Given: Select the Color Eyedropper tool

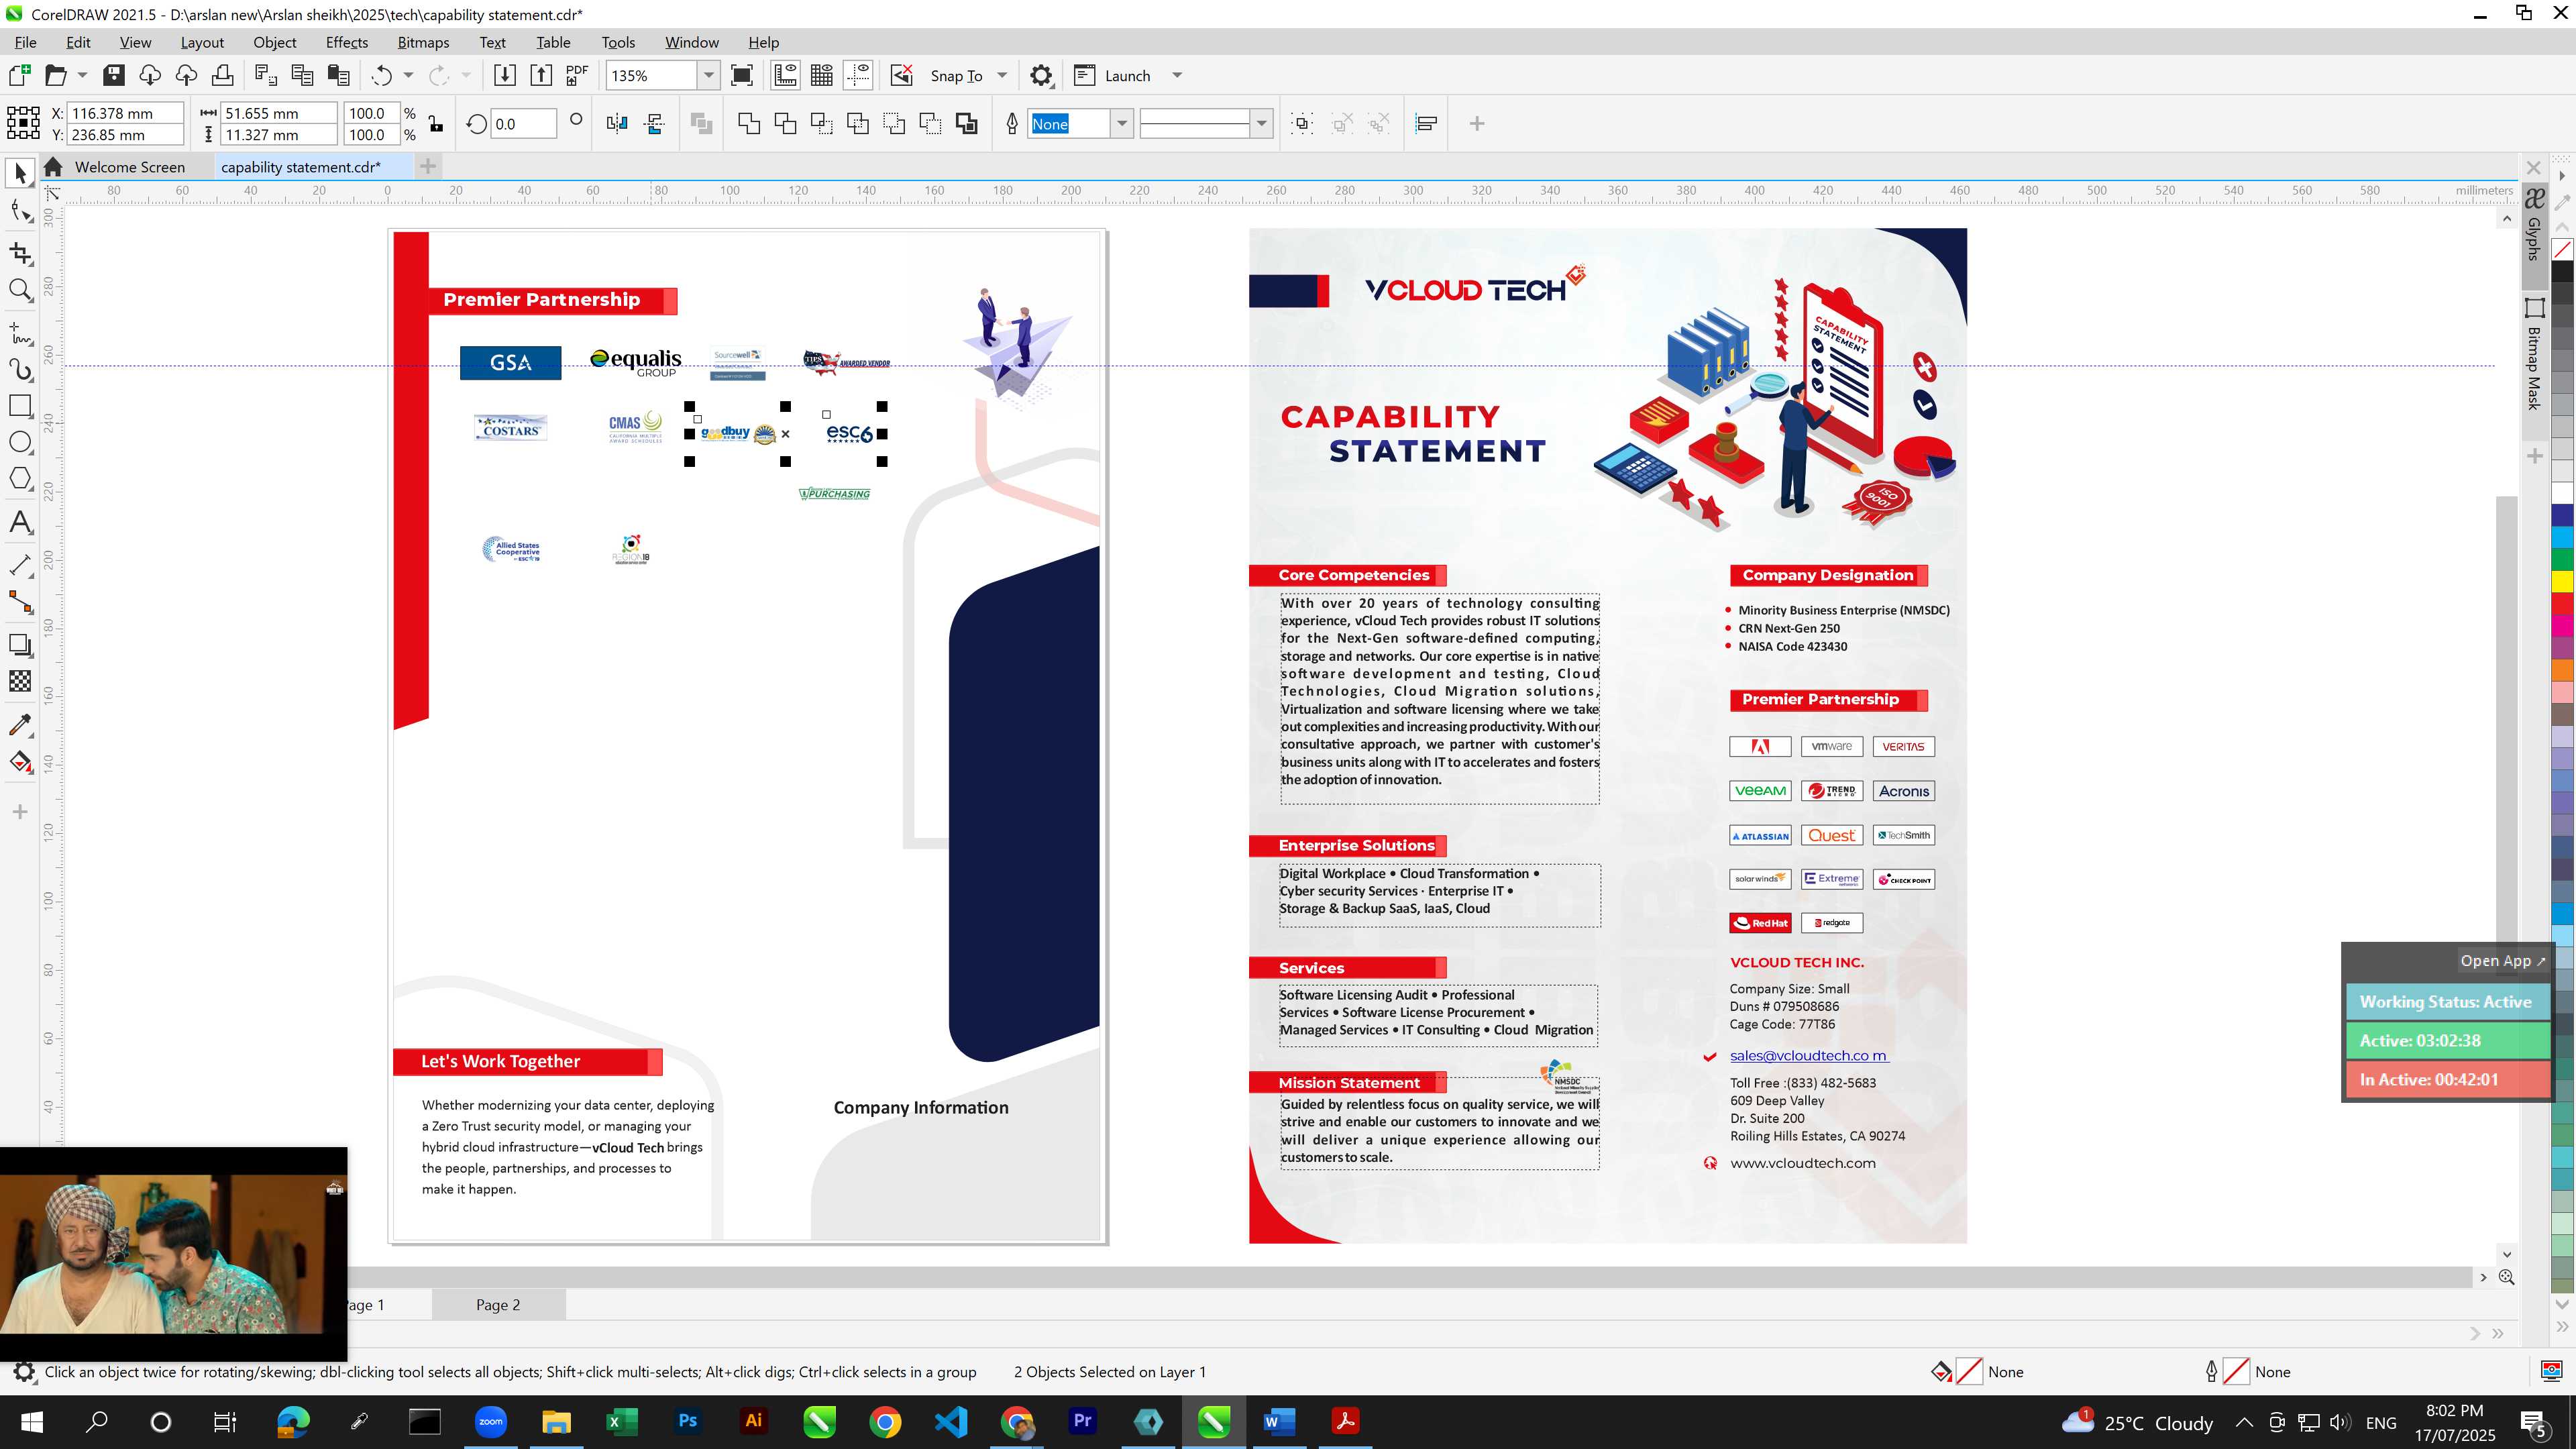Looking at the screenshot, I should pos(20,725).
